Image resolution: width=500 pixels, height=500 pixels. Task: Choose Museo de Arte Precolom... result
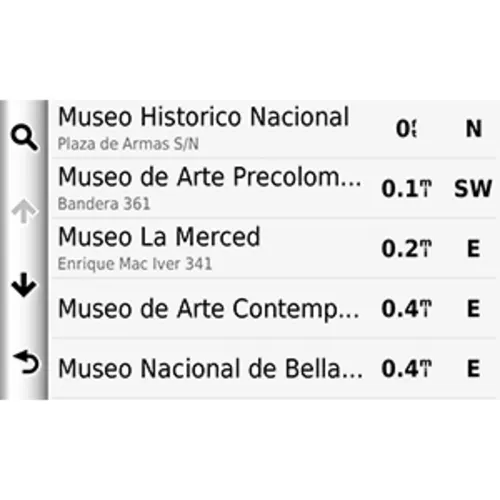tap(273, 188)
